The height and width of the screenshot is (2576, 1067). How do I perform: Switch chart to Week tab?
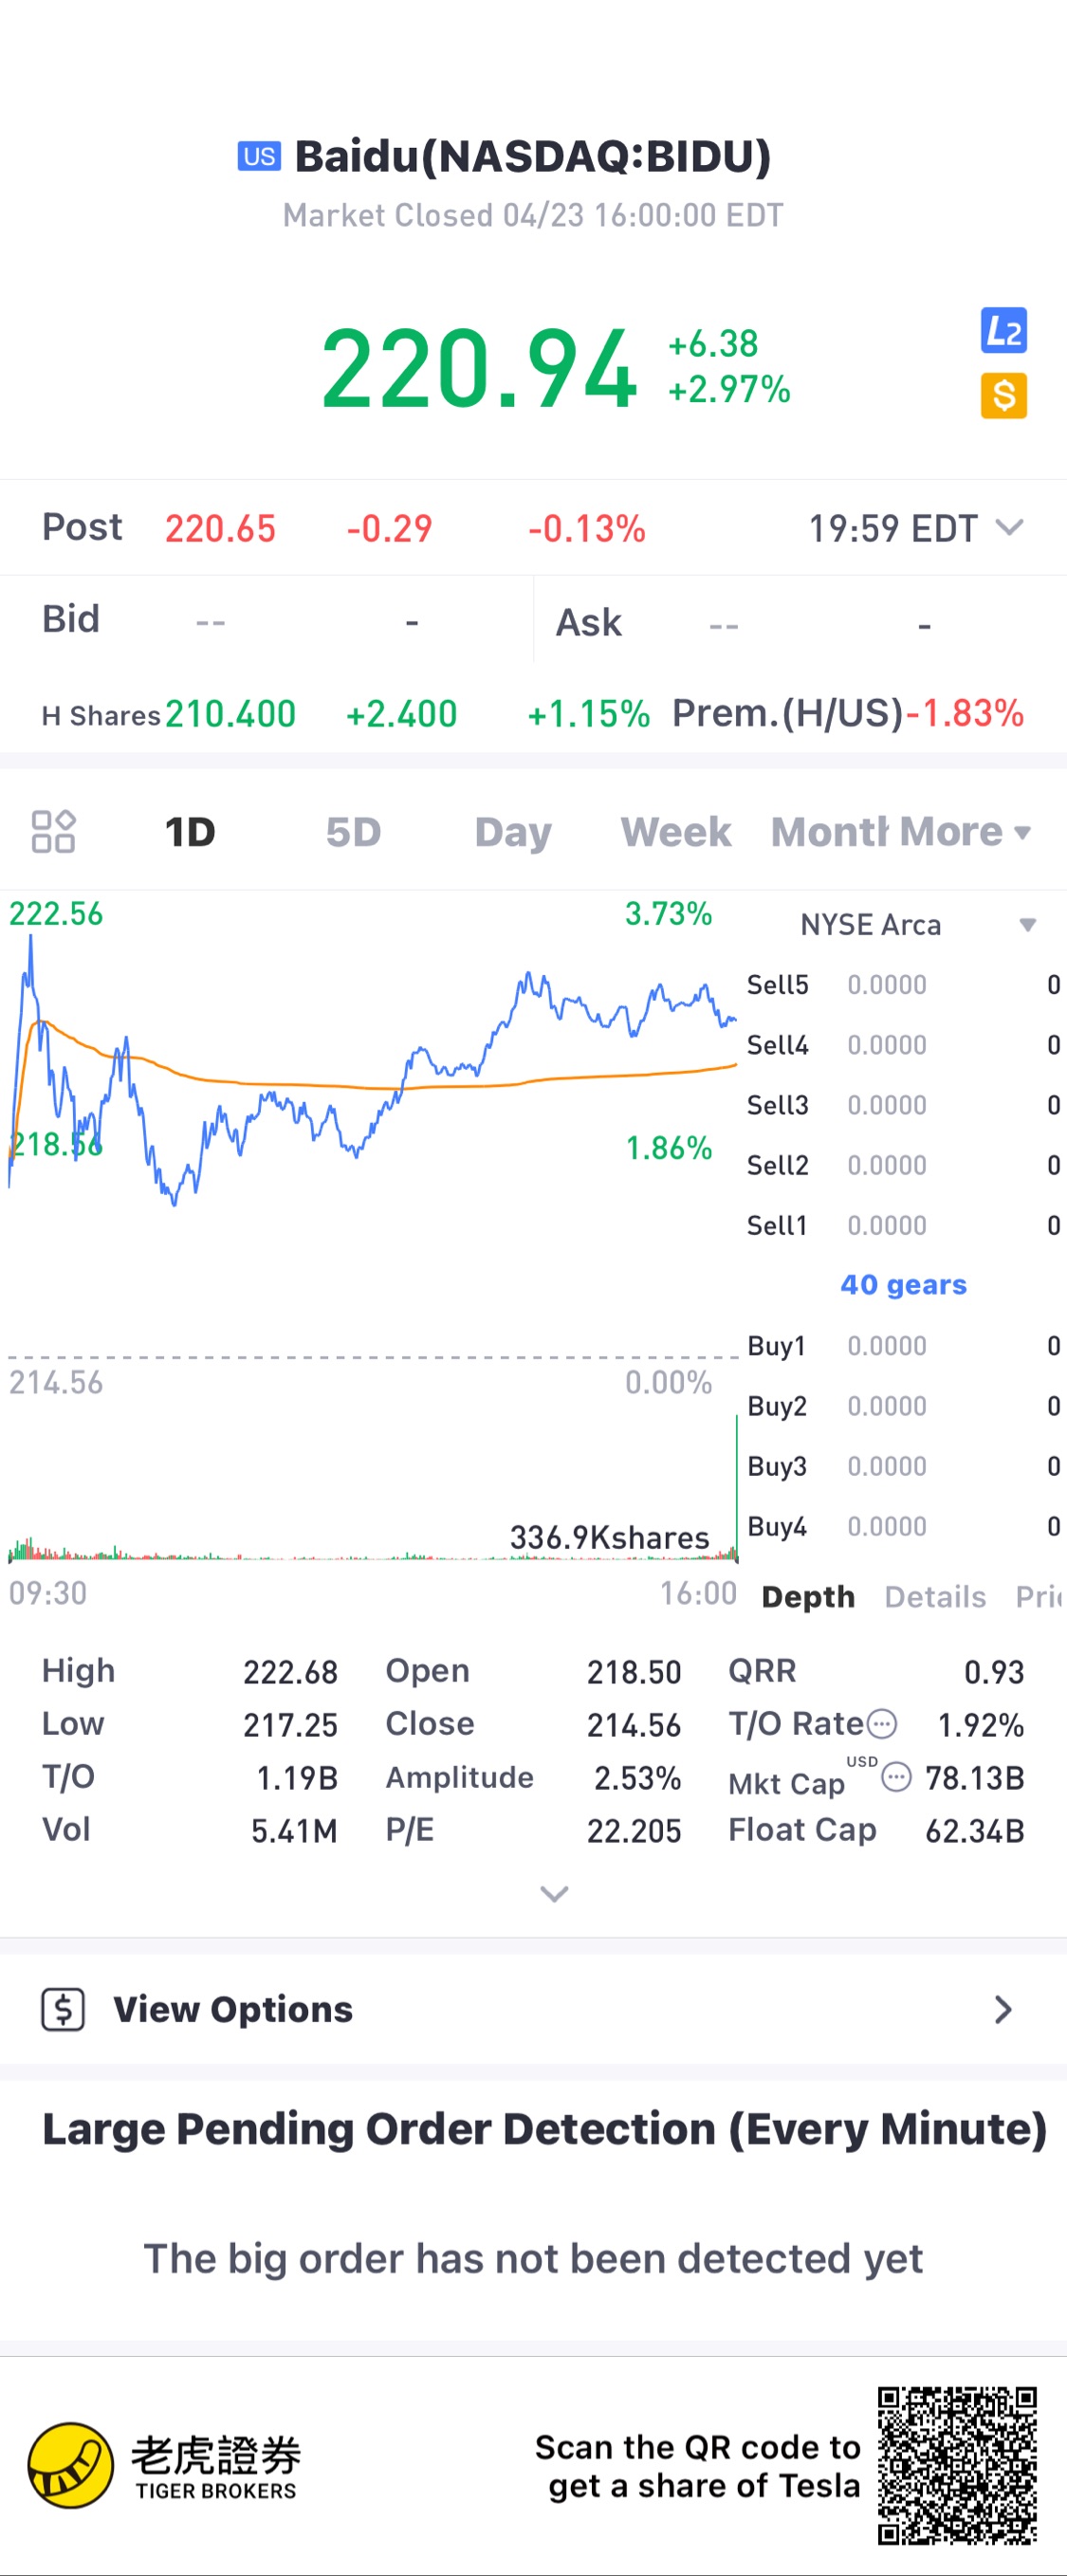675,832
